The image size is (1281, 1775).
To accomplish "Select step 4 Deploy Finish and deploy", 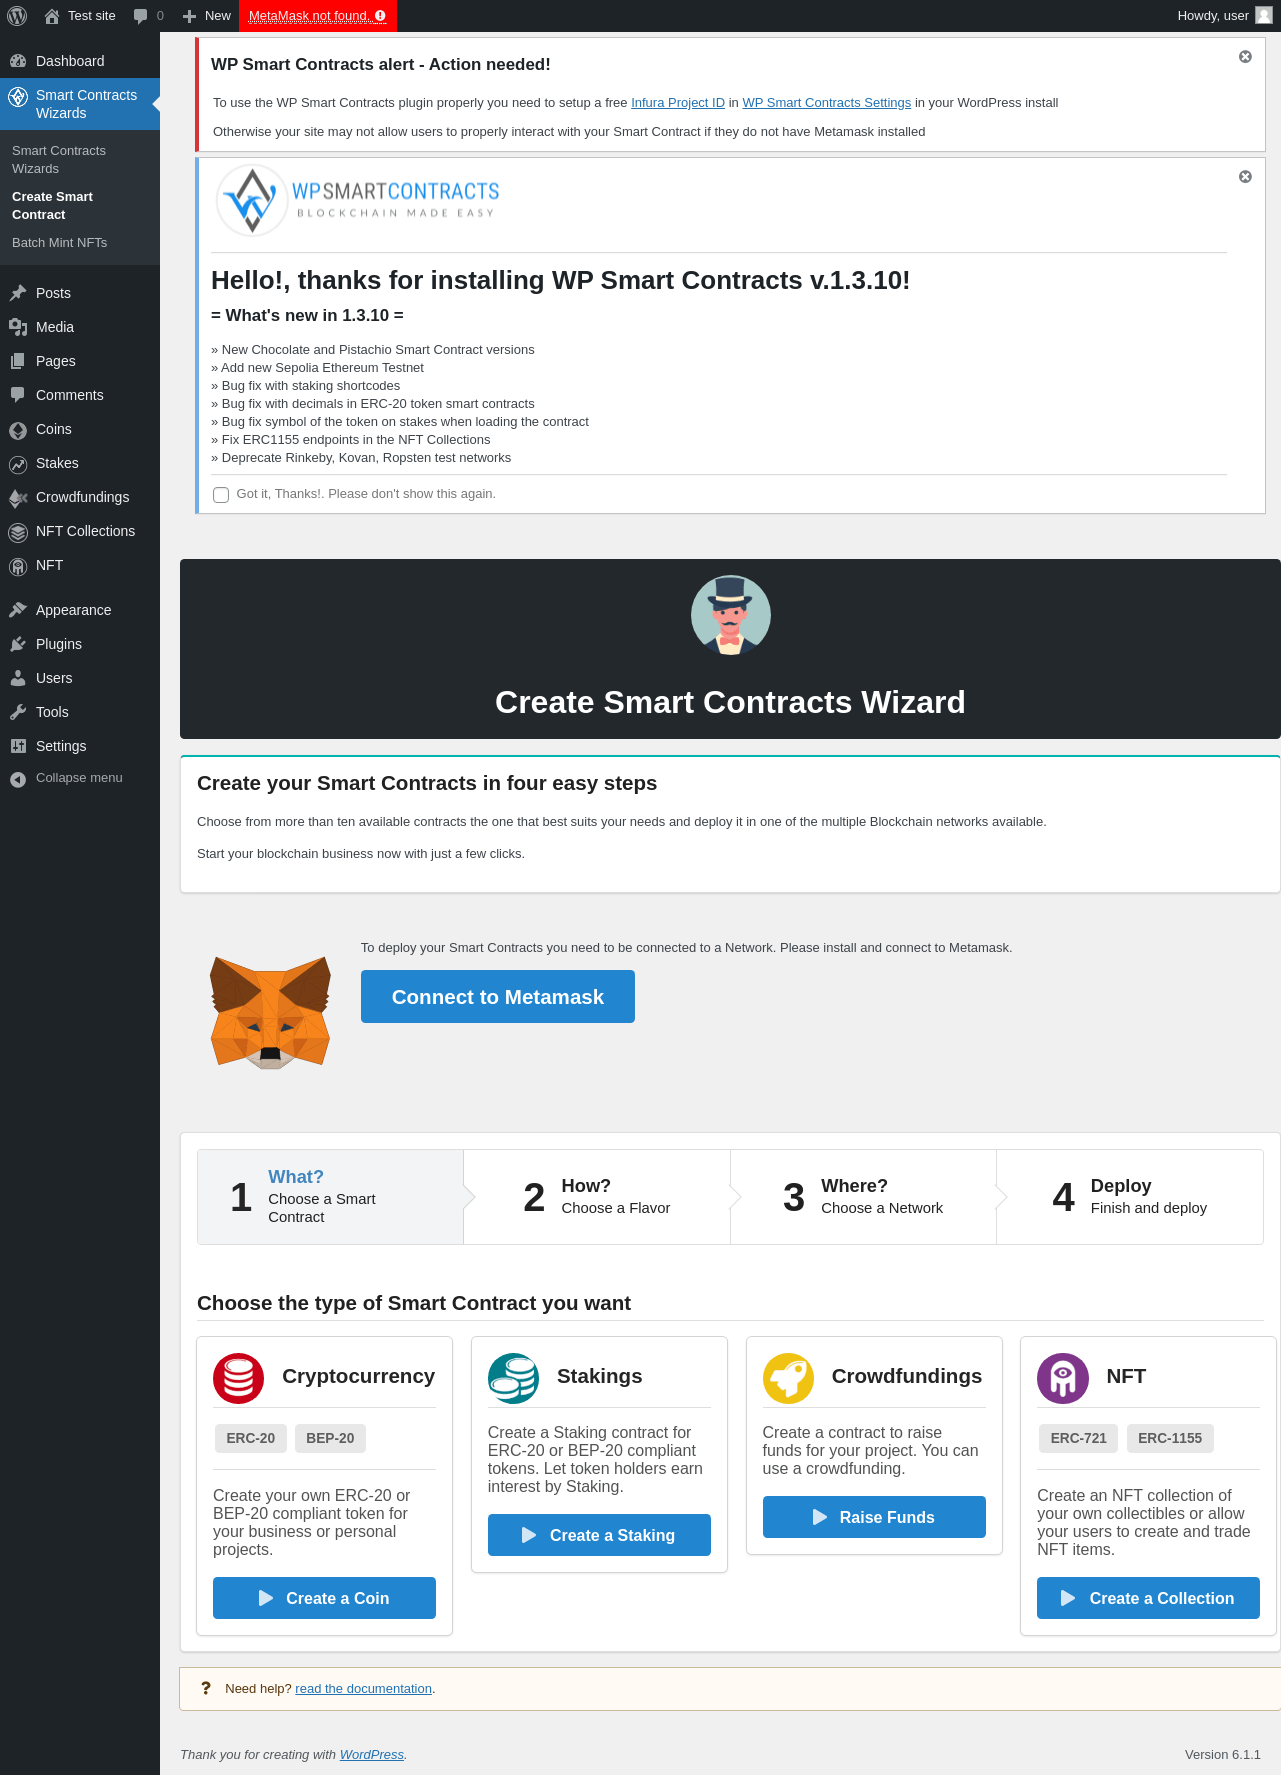I will click(1130, 1197).
